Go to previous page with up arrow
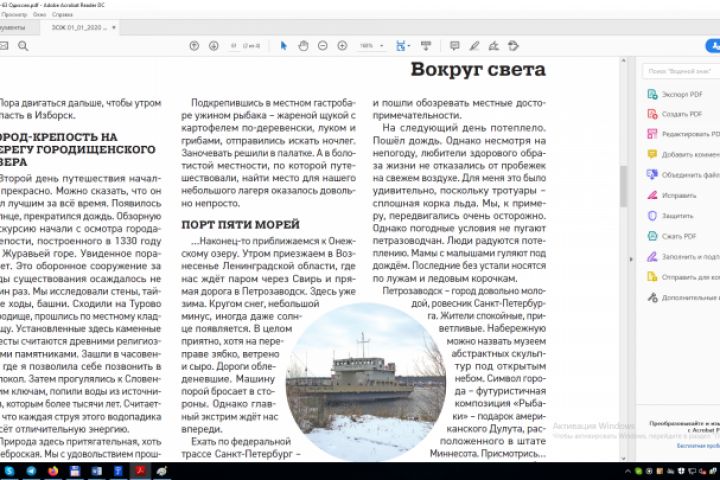 [x=194, y=46]
